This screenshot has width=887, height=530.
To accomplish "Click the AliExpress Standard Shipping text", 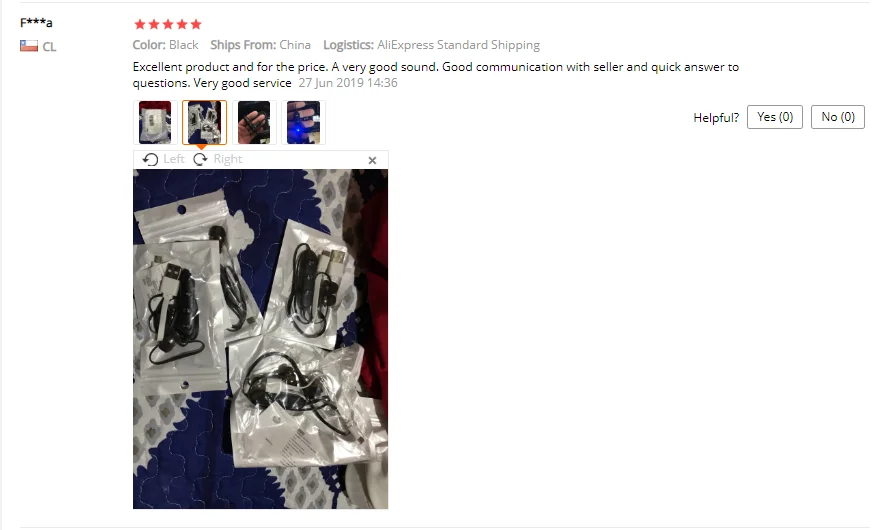I will pos(458,45).
